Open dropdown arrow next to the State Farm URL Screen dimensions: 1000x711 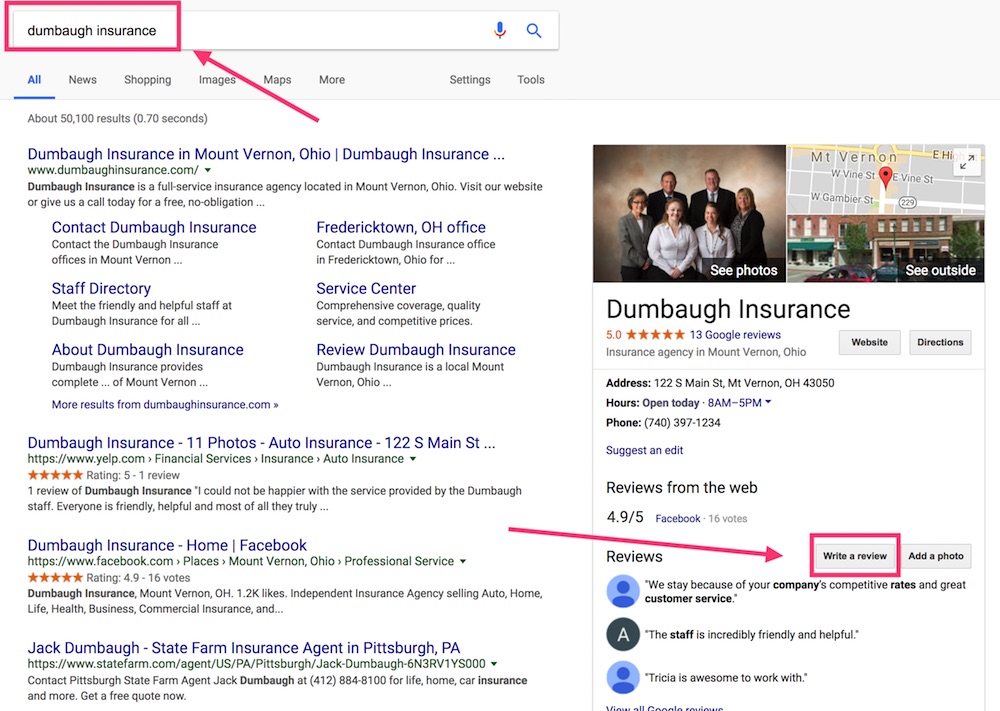(x=494, y=664)
